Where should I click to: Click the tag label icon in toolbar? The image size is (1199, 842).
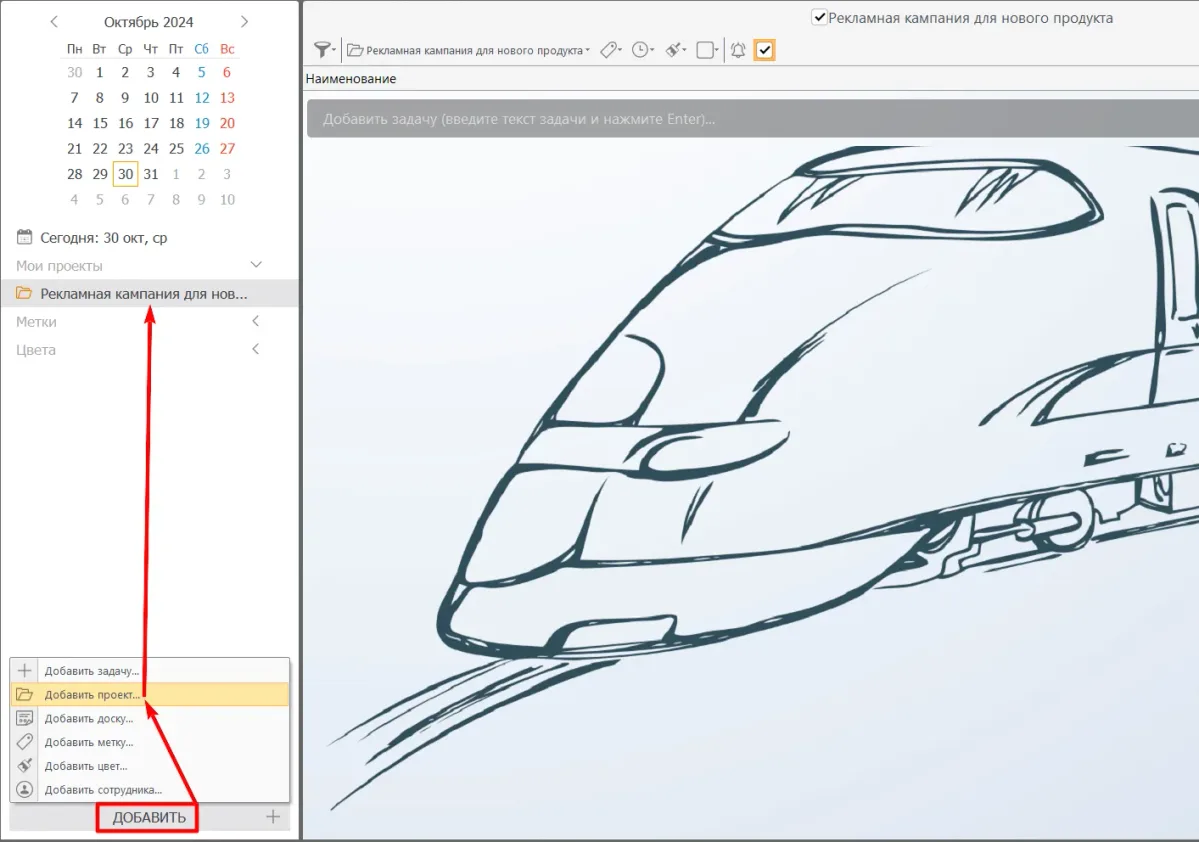[x=609, y=50]
